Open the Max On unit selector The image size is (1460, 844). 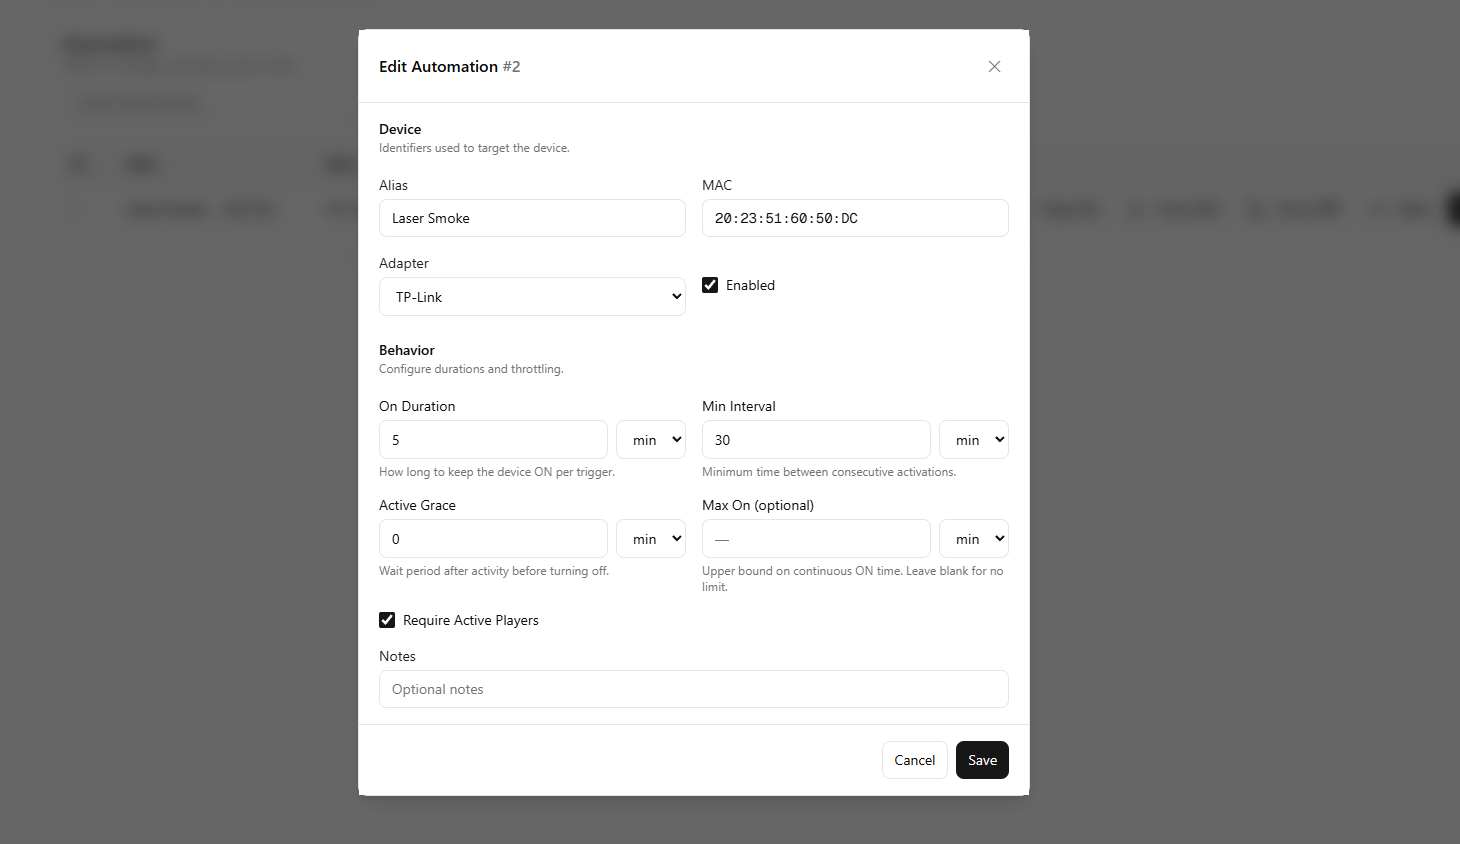pos(973,538)
